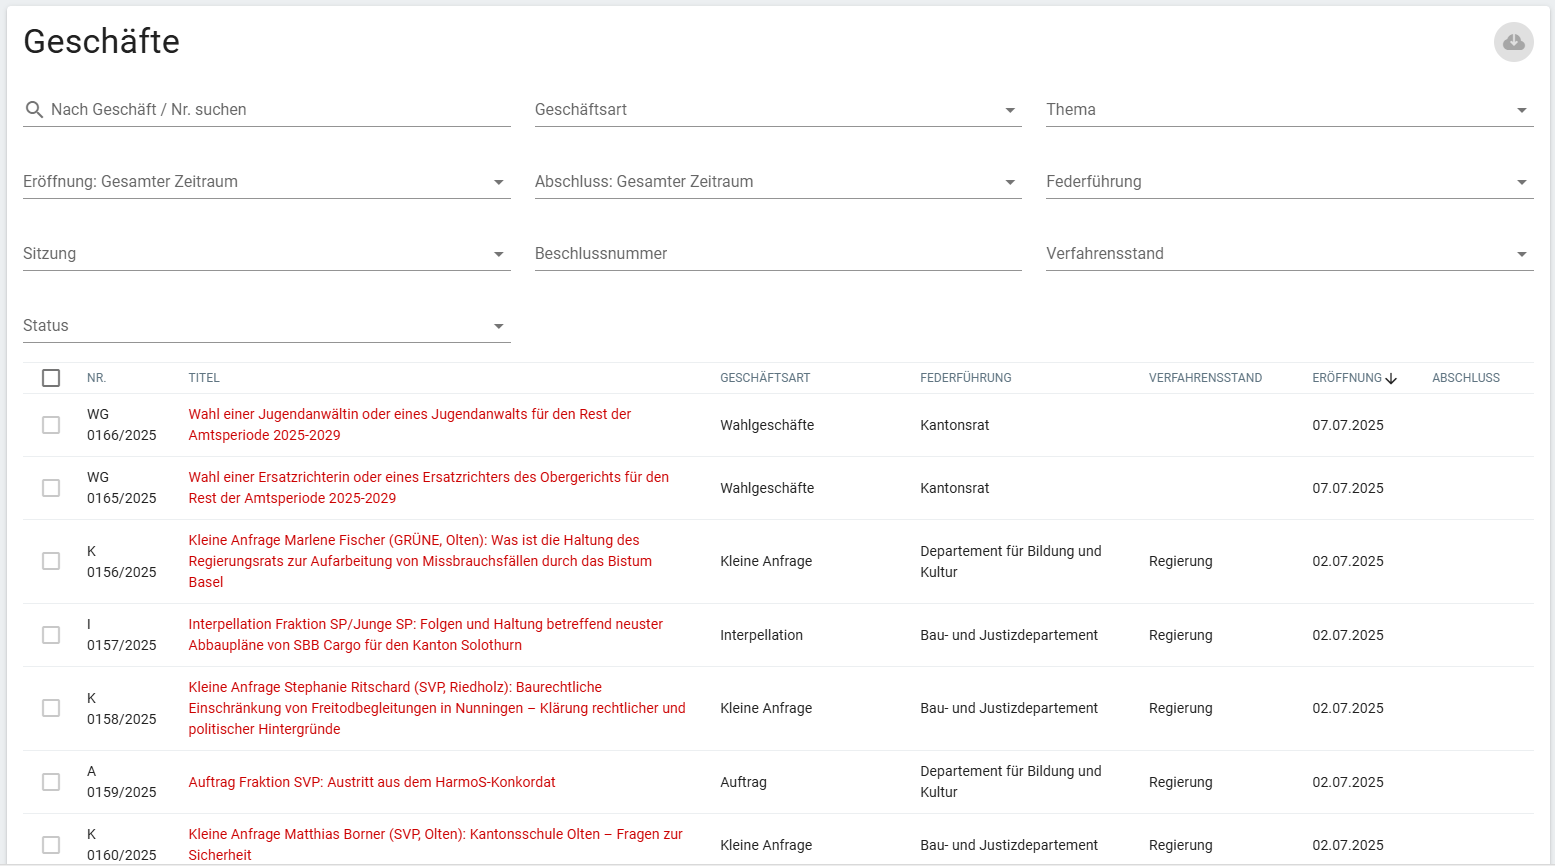
Task: Open the Federführung filter
Action: (x=1522, y=182)
